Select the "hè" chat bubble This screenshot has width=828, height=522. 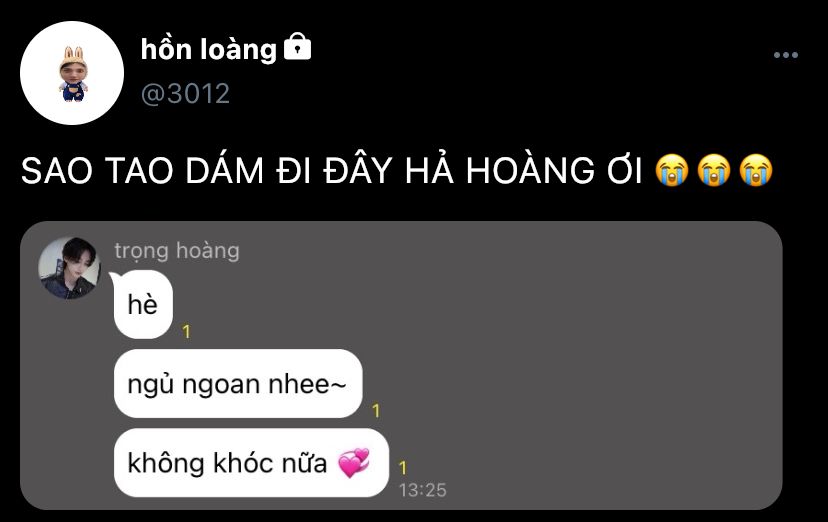click(143, 305)
